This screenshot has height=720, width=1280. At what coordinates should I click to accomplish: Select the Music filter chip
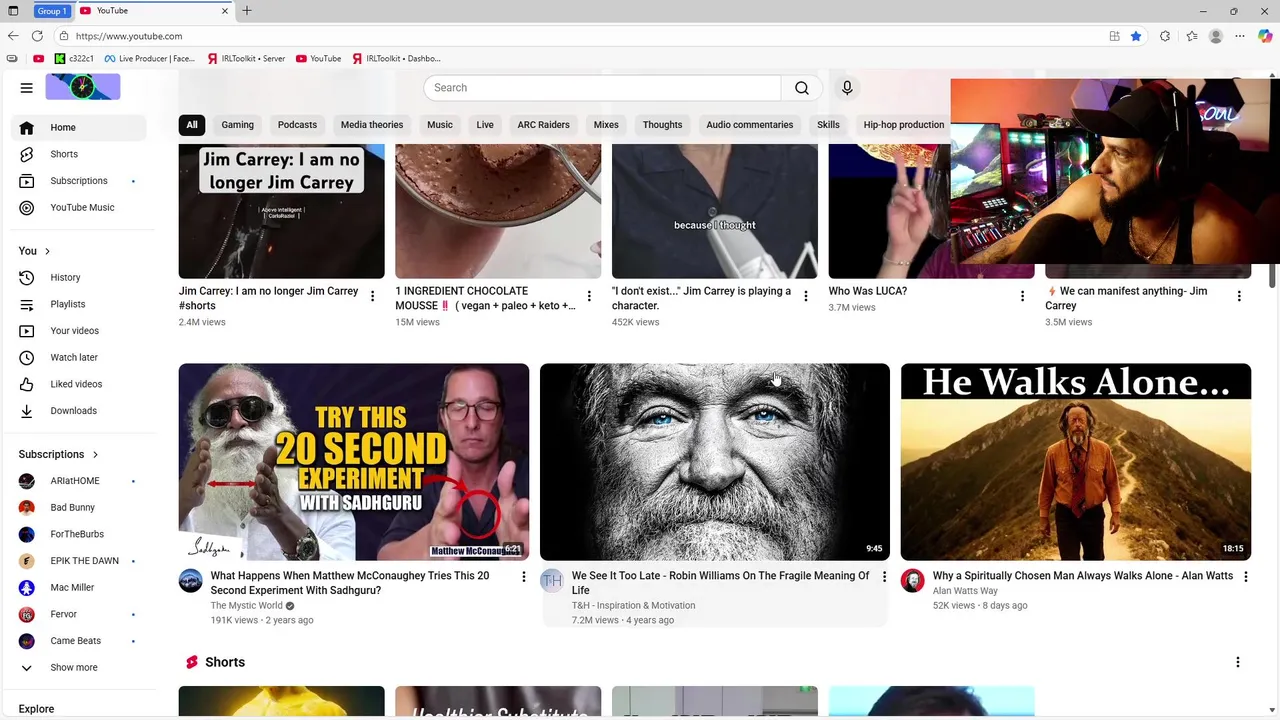pyautogui.click(x=440, y=125)
